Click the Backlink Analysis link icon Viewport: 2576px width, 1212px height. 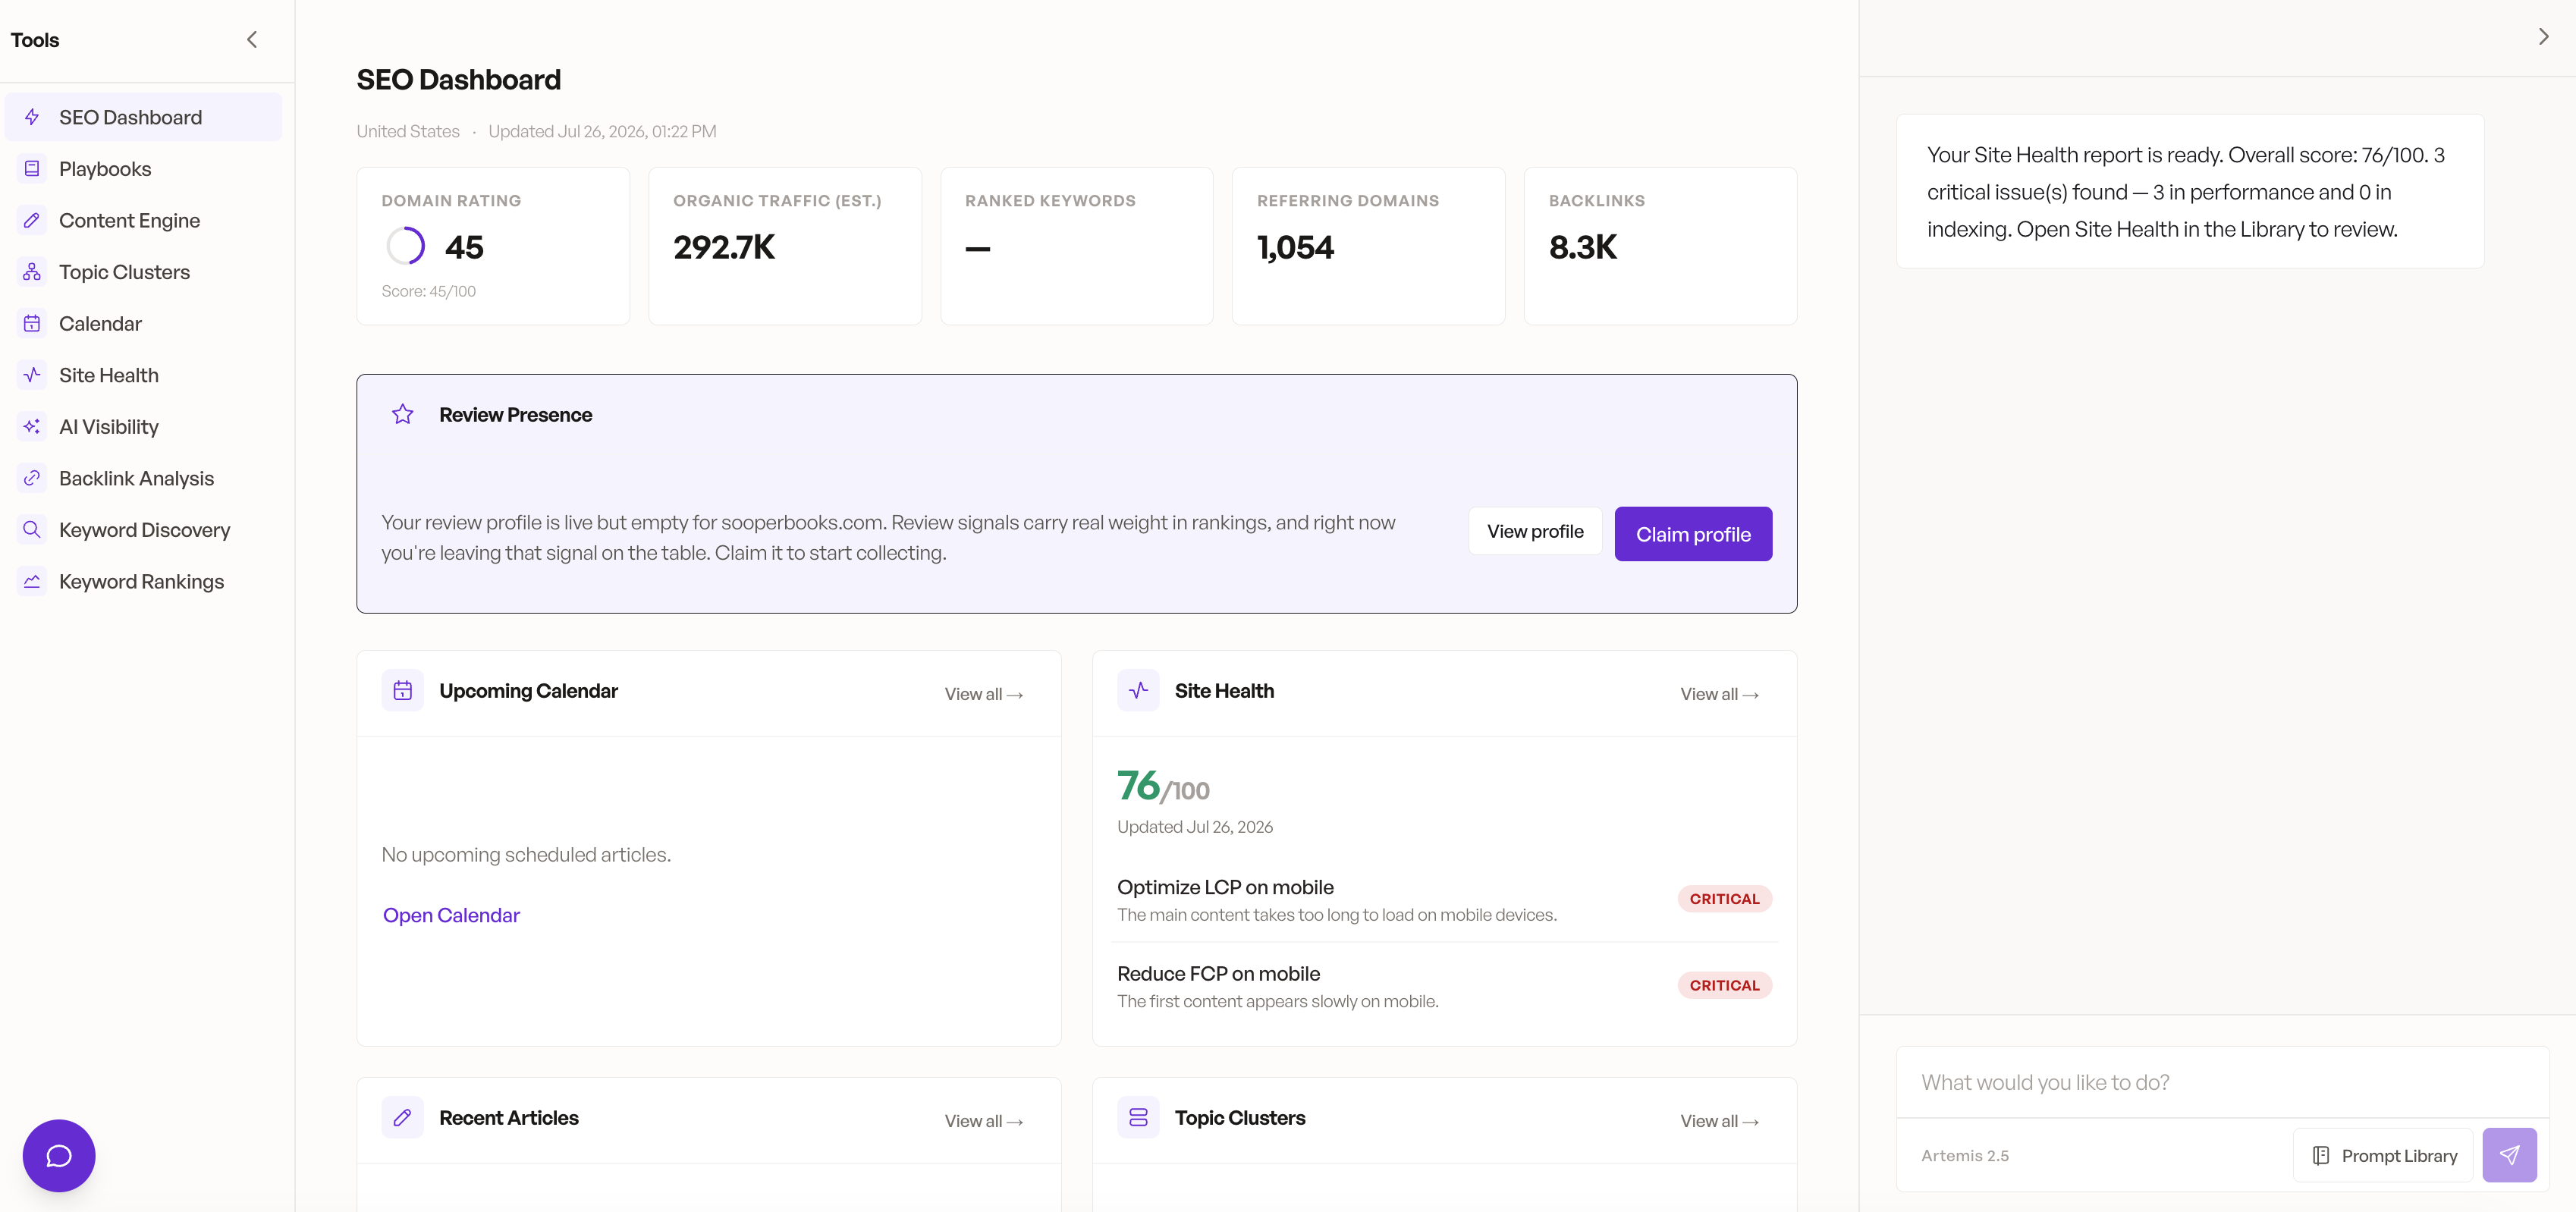(x=32, y=478)
